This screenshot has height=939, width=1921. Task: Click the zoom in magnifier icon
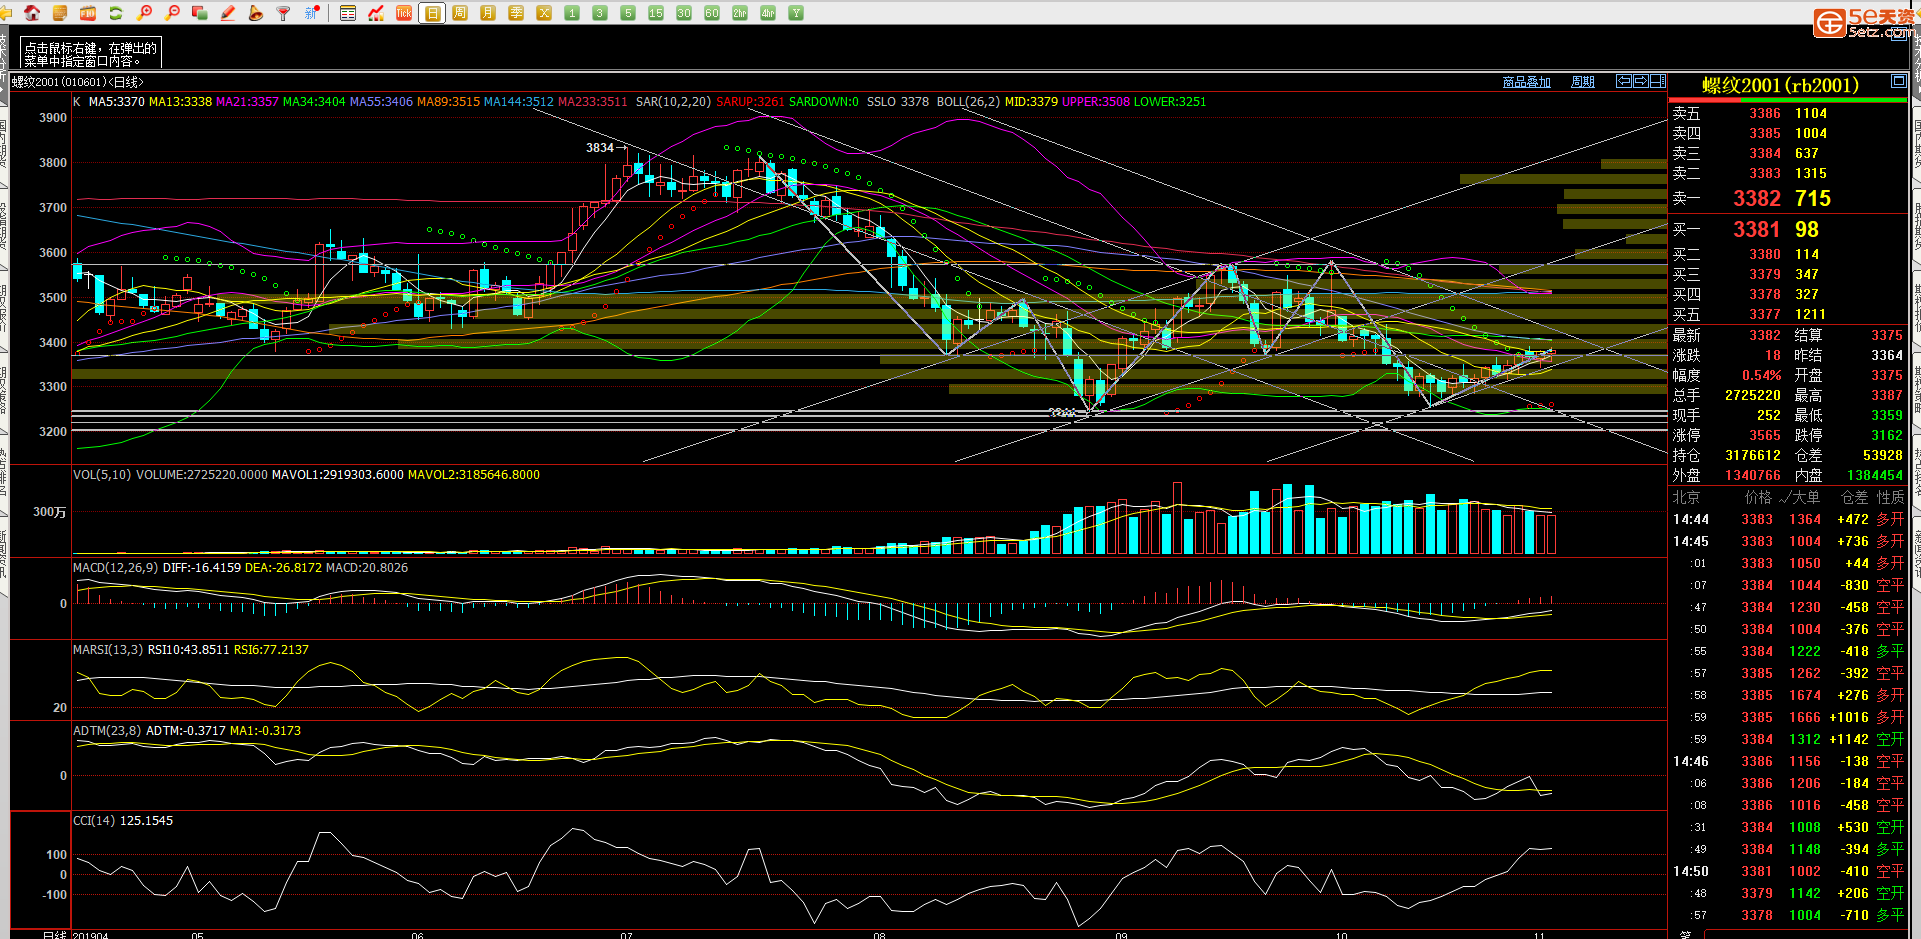(145, 13)
